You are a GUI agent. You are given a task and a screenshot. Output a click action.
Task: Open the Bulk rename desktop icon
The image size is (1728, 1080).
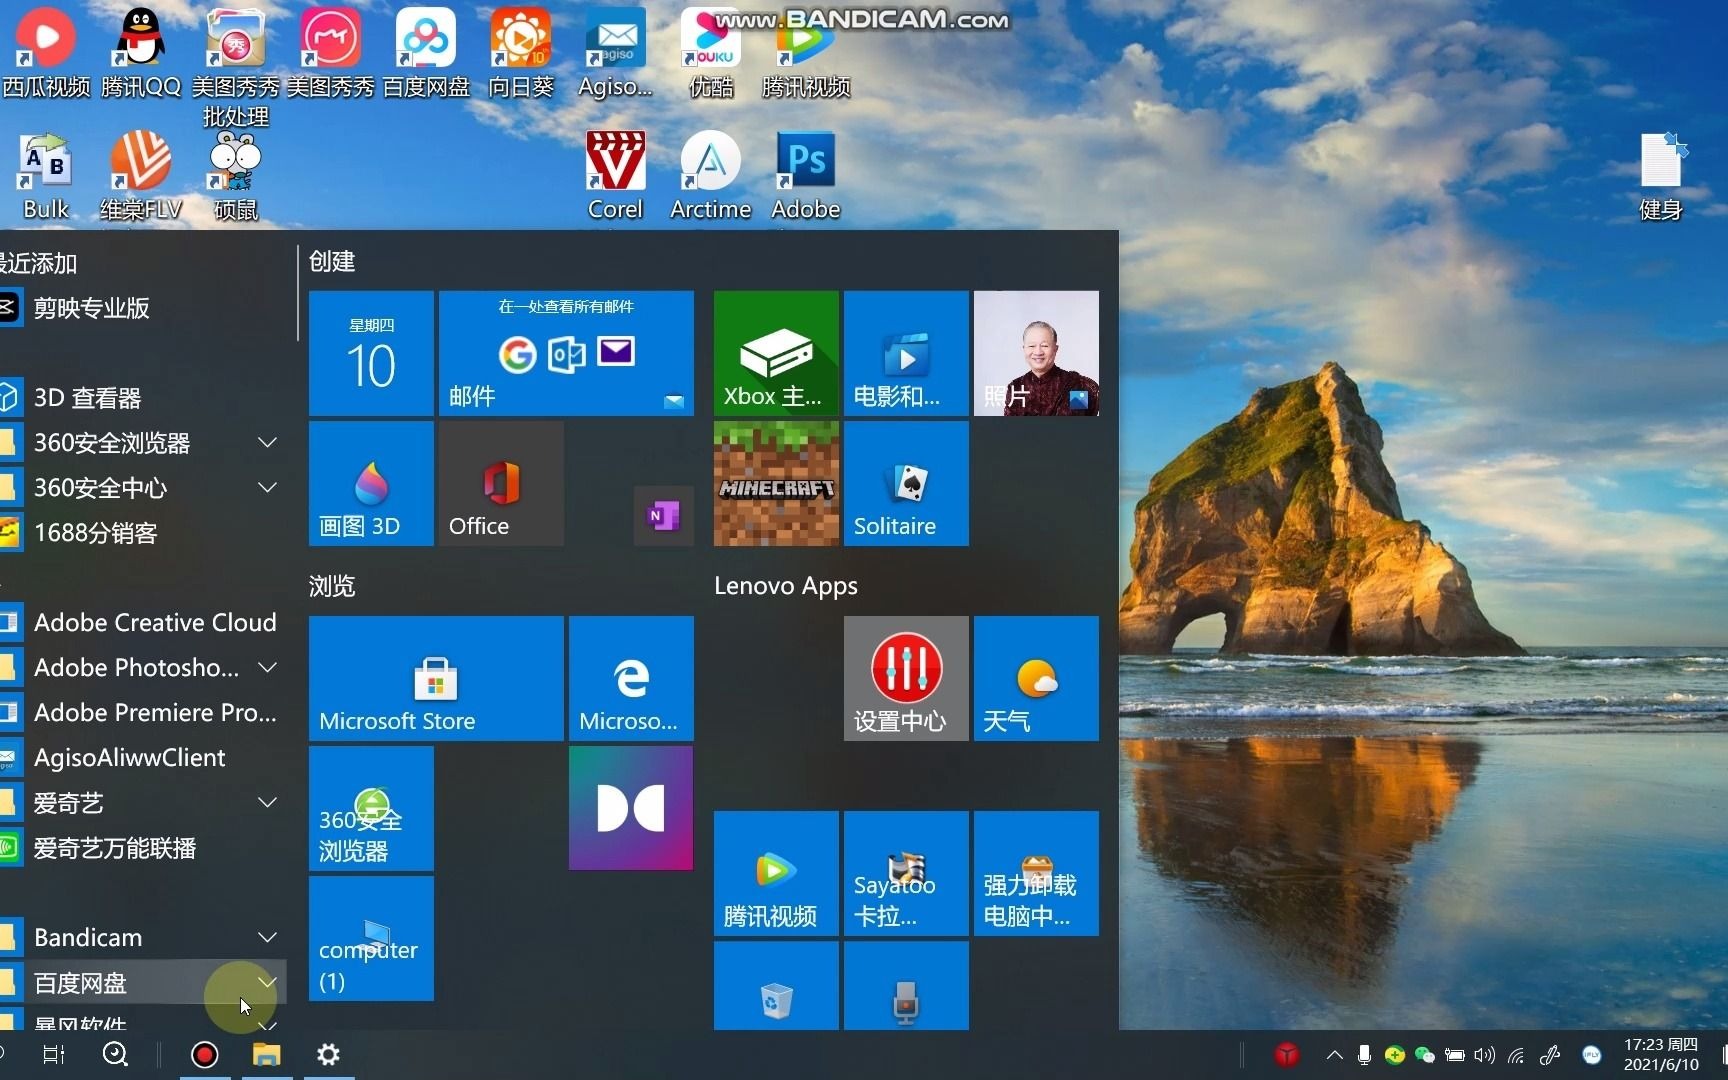(45, 175)
